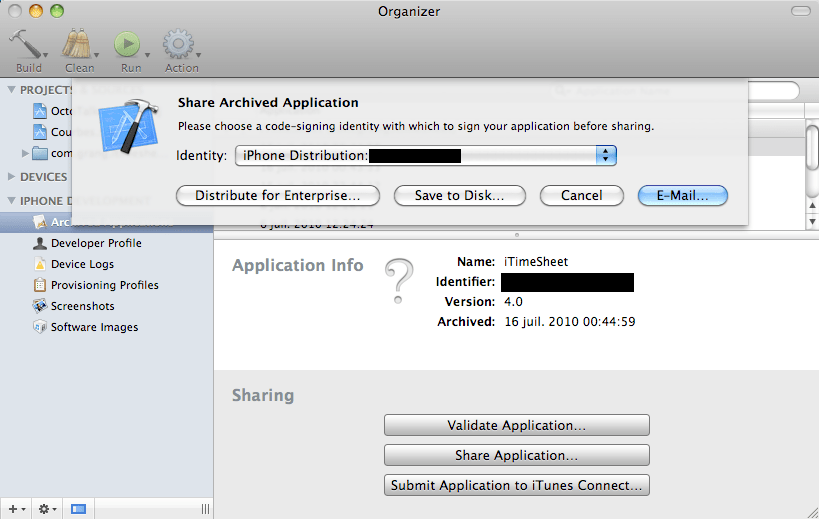Viewport: 819px width, 519px height.
Task: Click the E-Mail button
Action: 682,196
